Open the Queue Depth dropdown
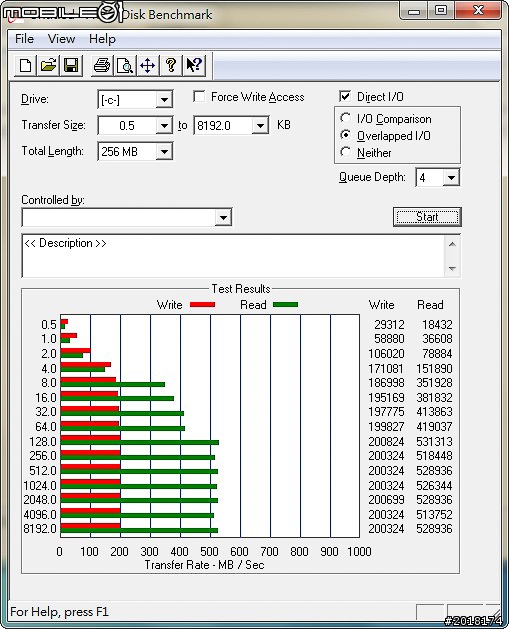Viewport: 509px width, 629px height. click(451, 177)
